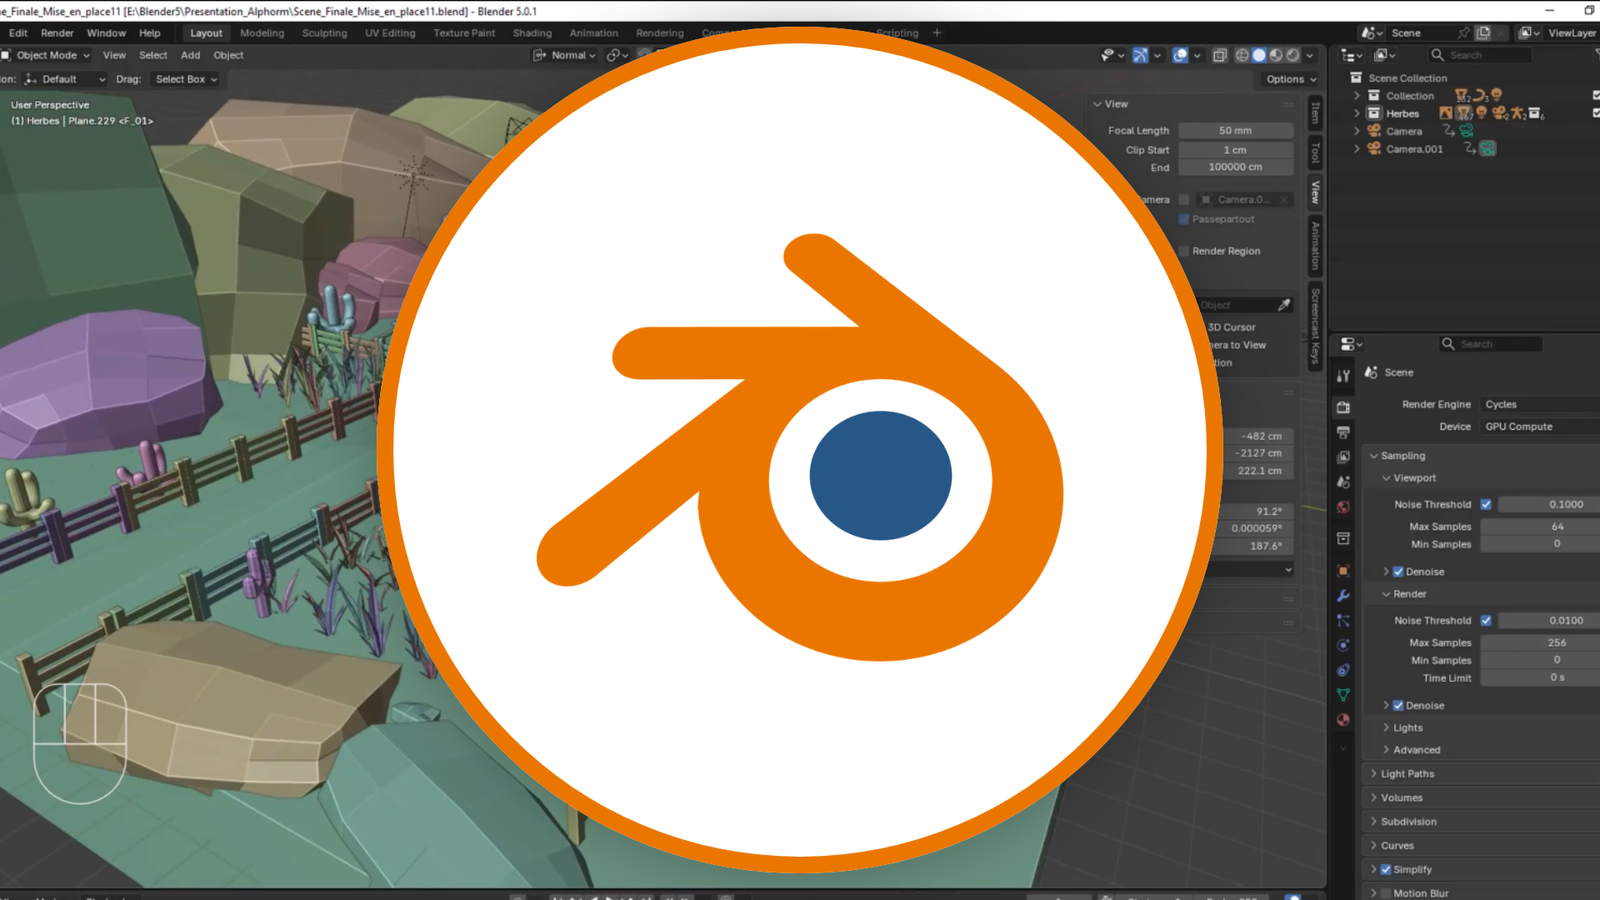Open the Normal transform orientation dropdown

coord(566,55)
